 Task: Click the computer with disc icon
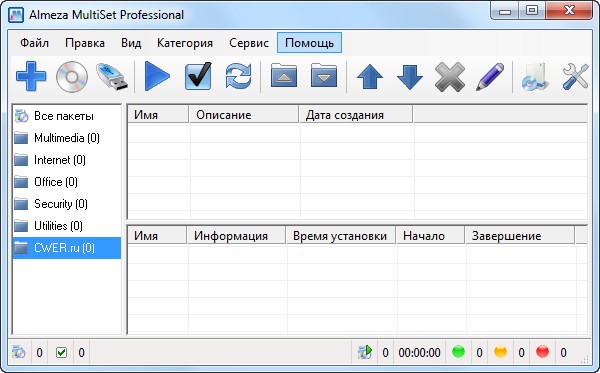pyautogui.click(x=535, y=77)
